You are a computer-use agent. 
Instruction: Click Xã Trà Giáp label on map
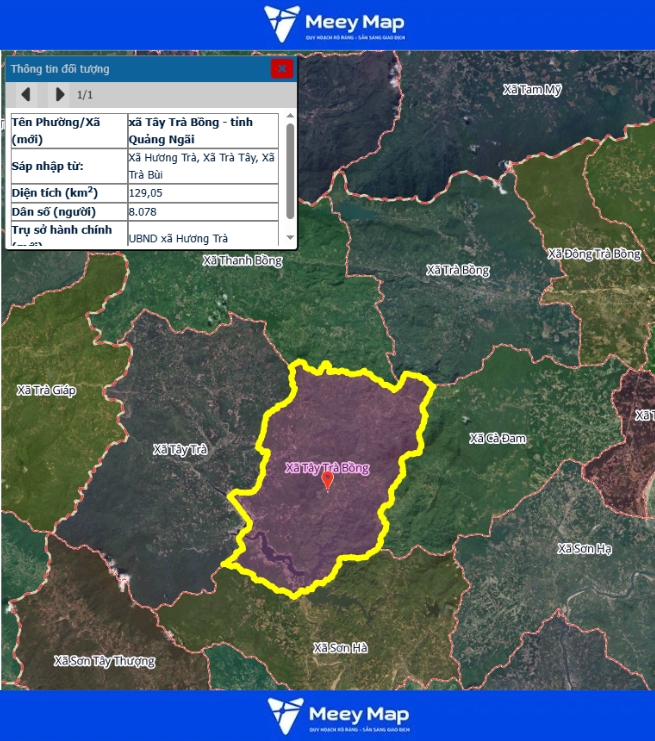46,389
